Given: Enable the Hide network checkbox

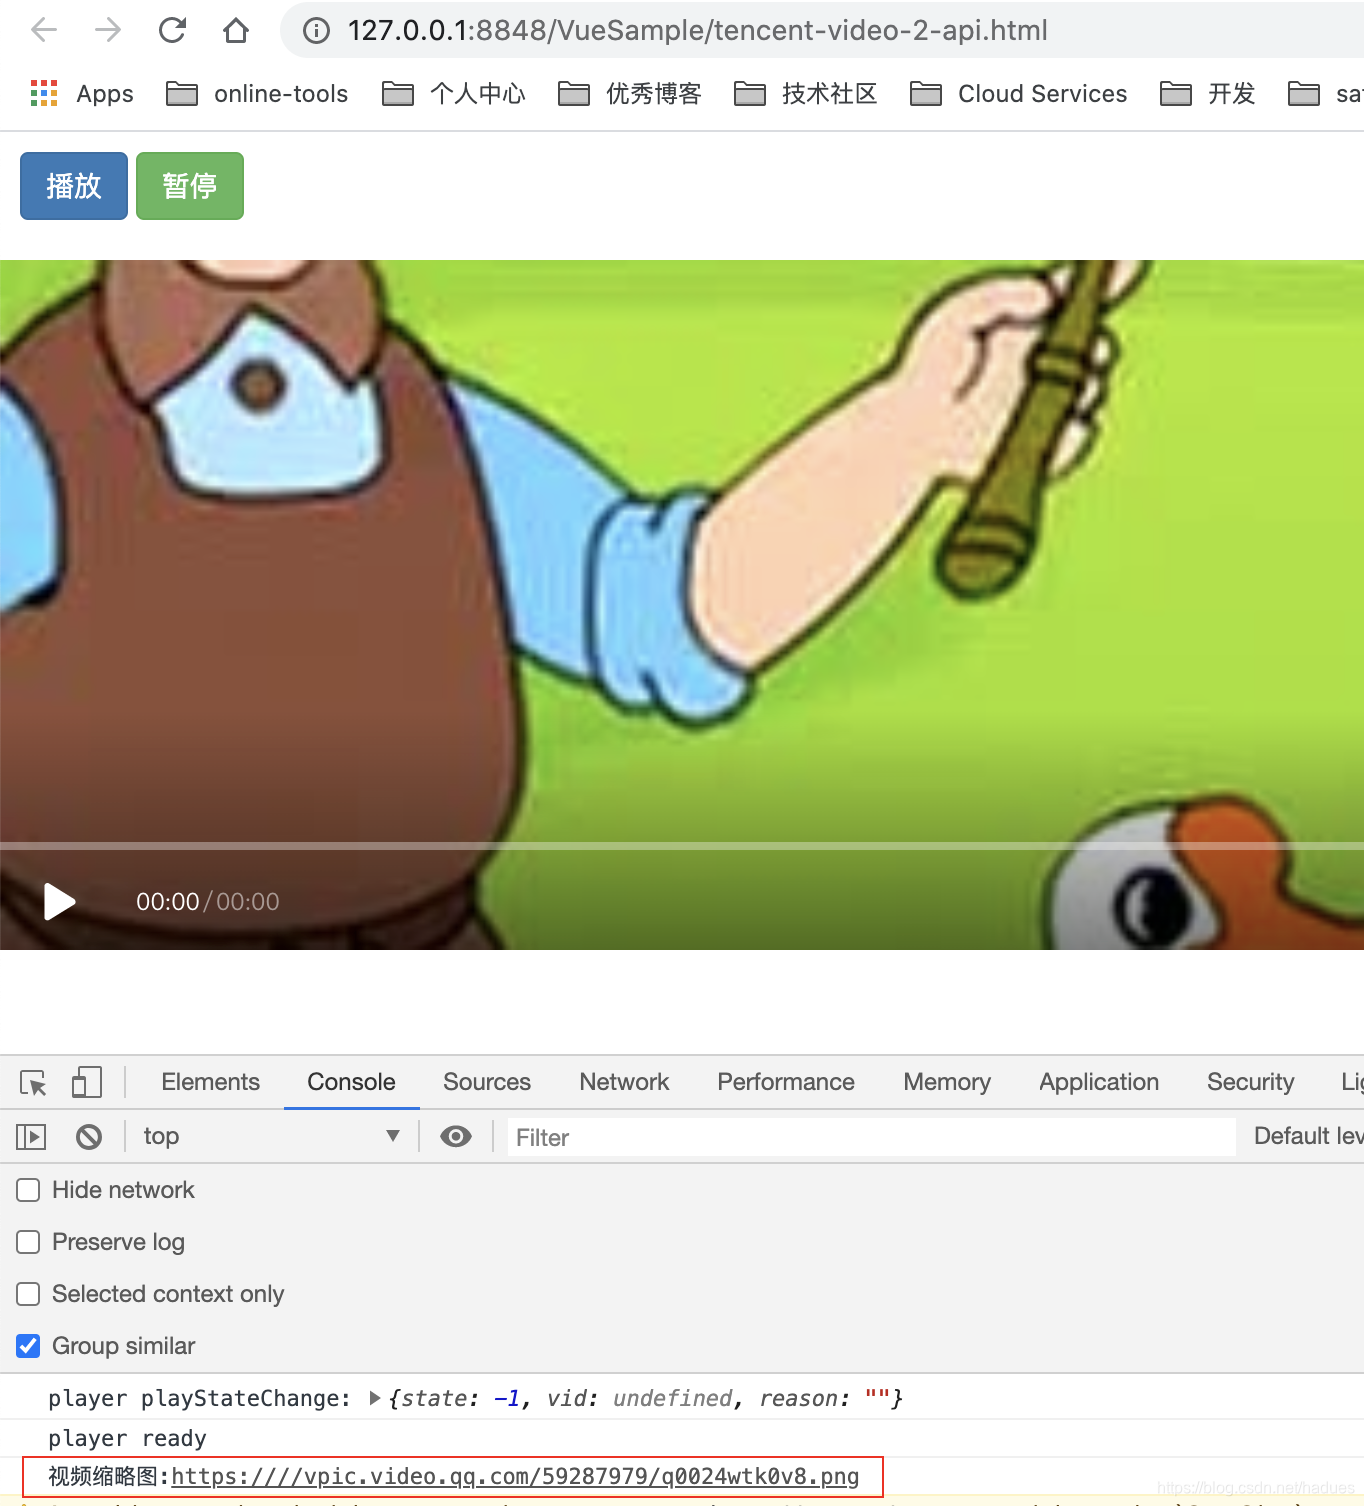Looking at the screenshot, I should pos(28,1190).
